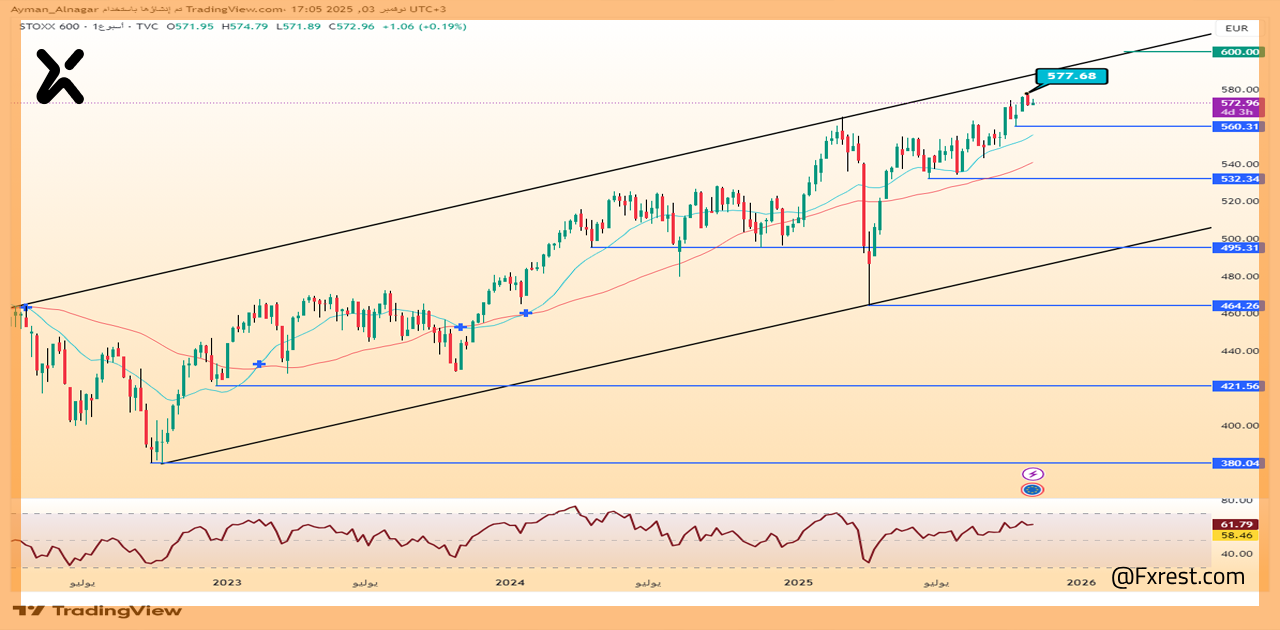The width and height of the screenshot is (1280, 630).
Task: Click the 600.00 green price level label
Action: point(1236,51)
